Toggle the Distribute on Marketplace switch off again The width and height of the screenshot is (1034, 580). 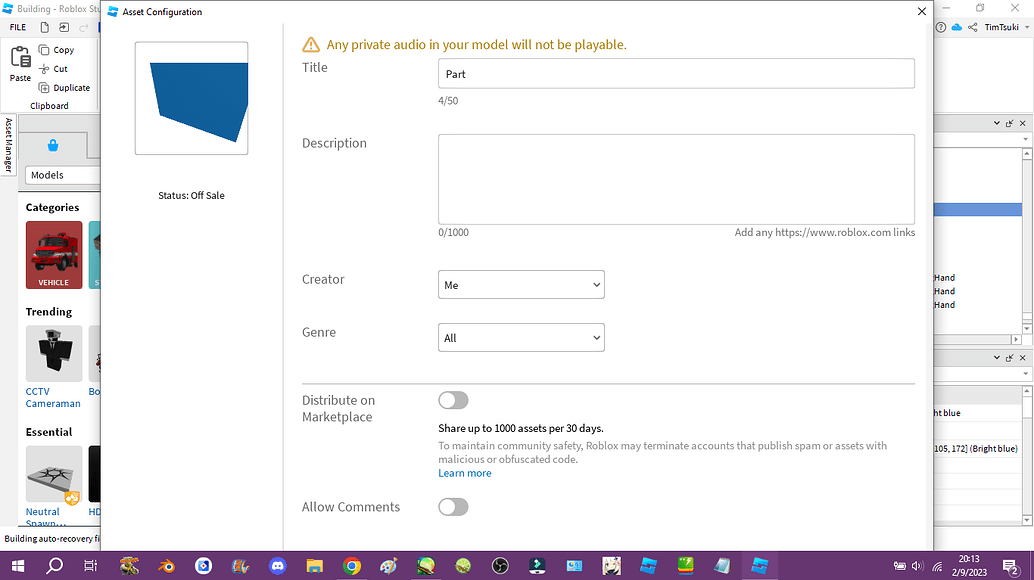pos(453,400)
